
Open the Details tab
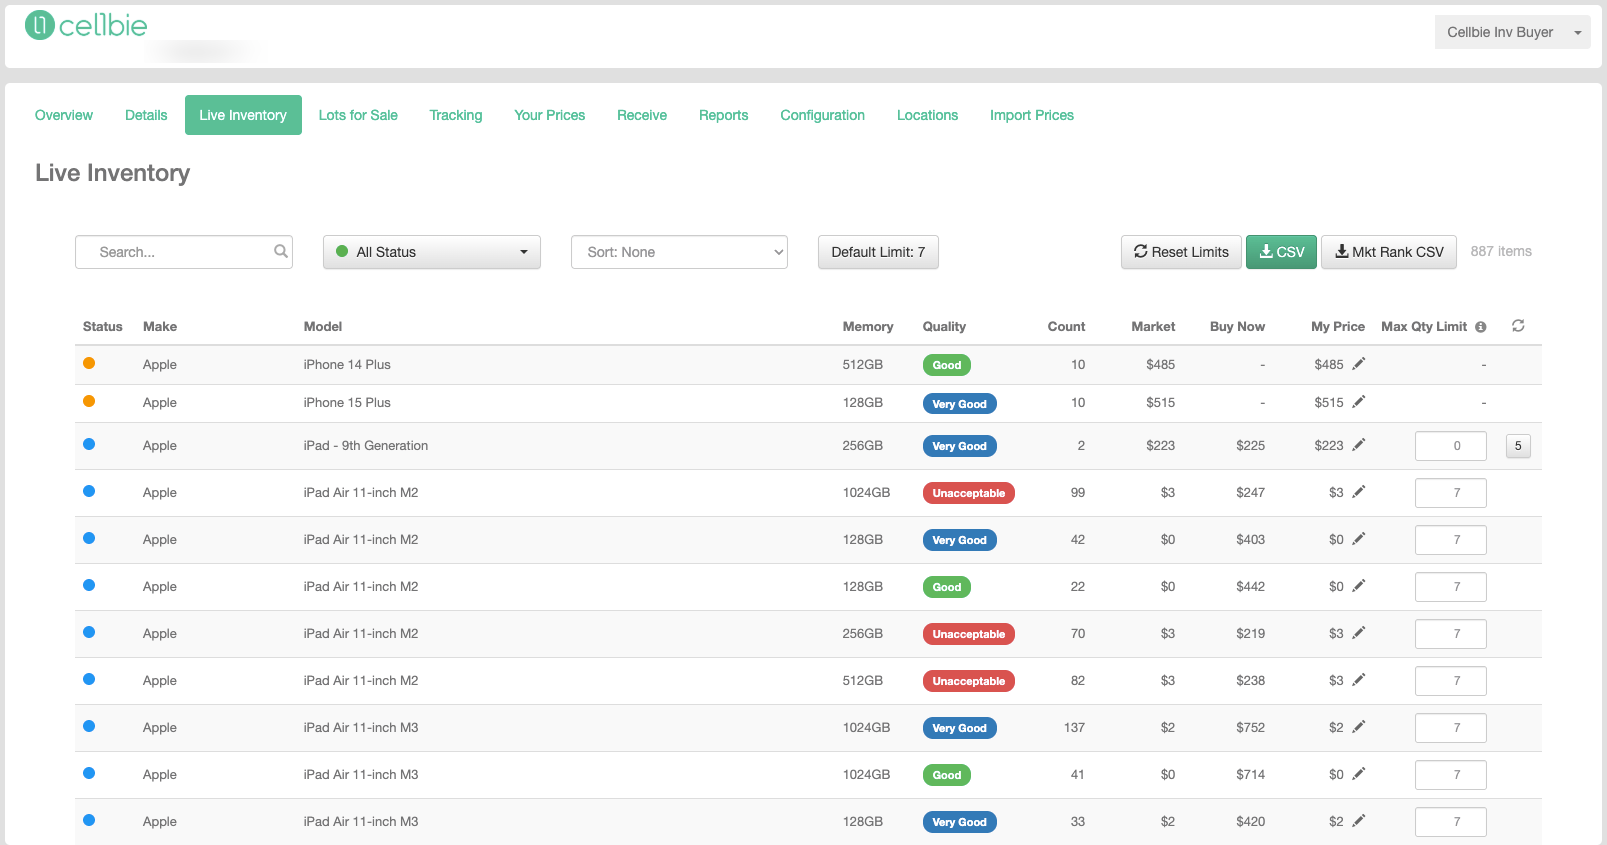click(146, 115)
